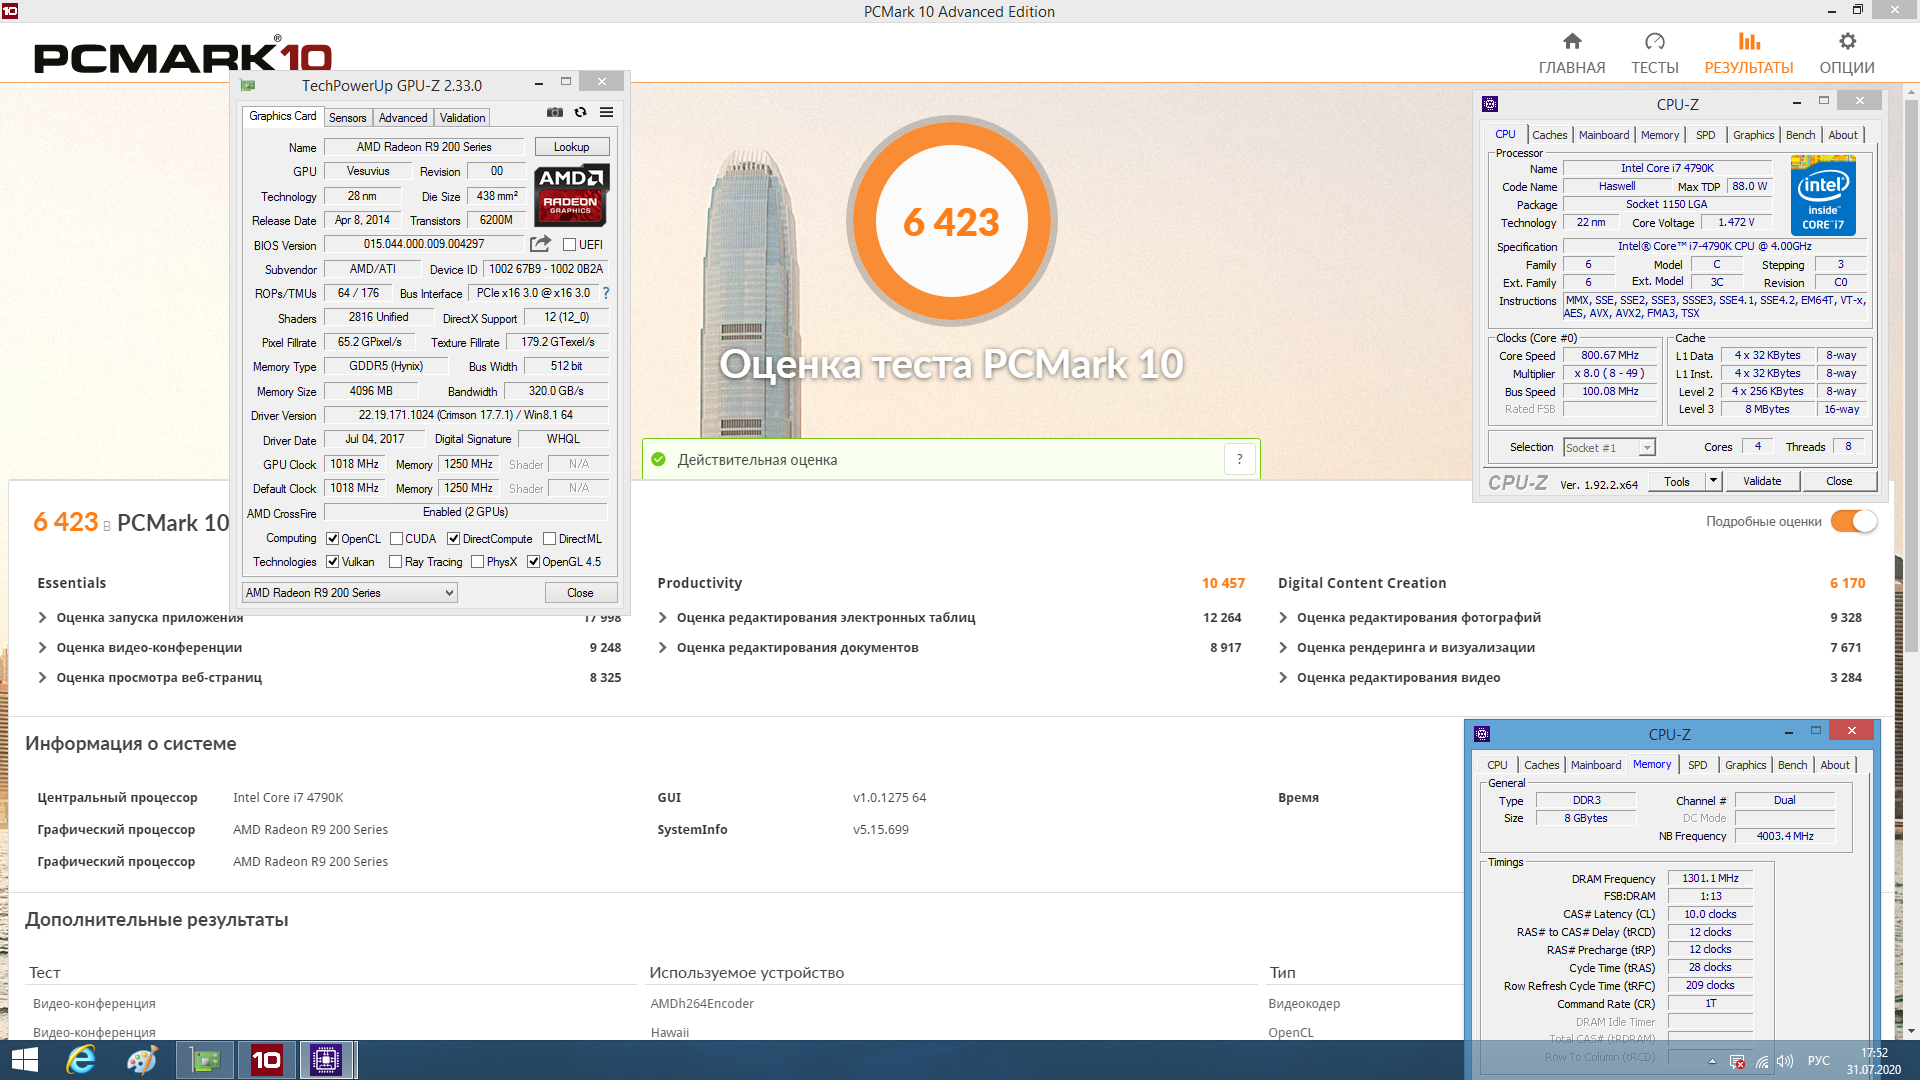Click the AMD Radeon logo in GPU-Z
The height and width of the screenshot is (1080, 1920).
pos(571,194)
